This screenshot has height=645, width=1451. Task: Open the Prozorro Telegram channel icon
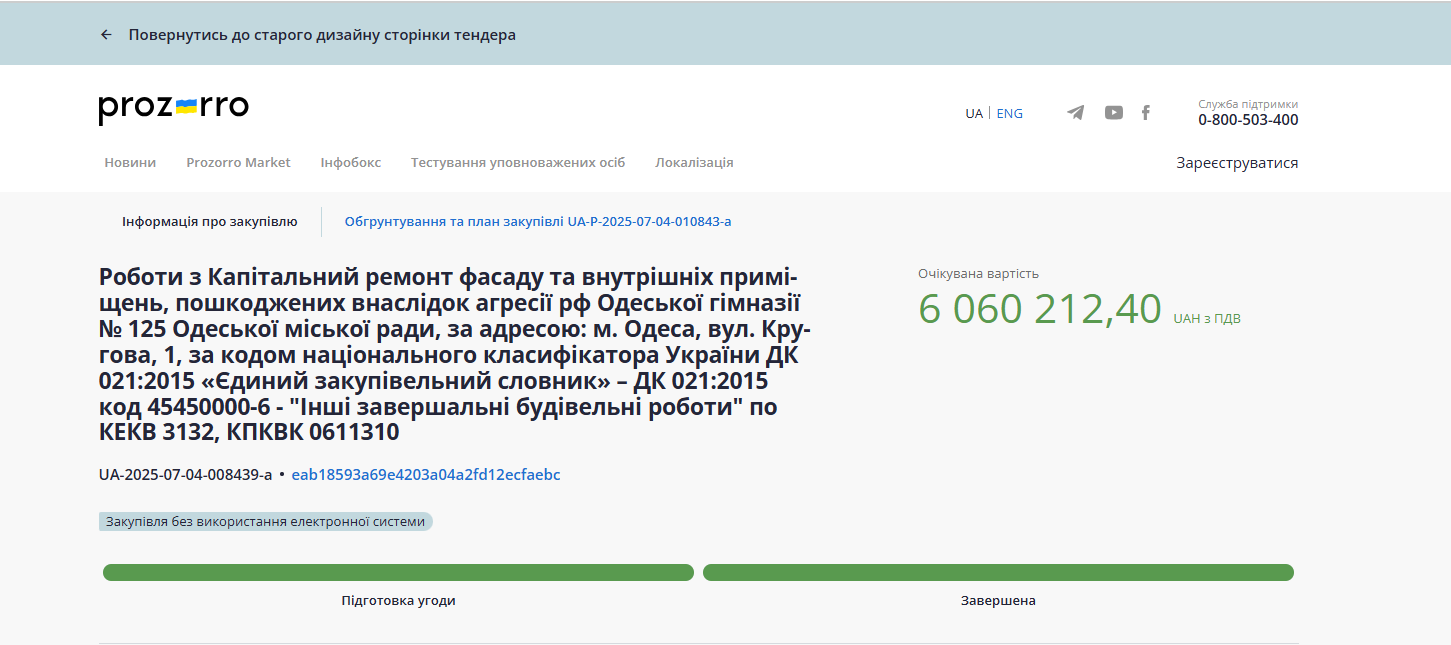point(1075,113)
